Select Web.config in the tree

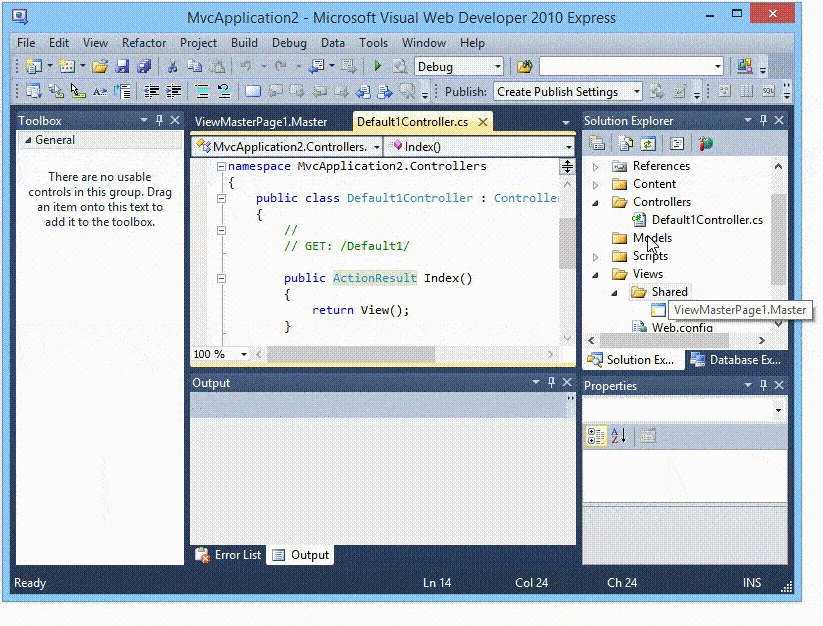pos(682,327)
